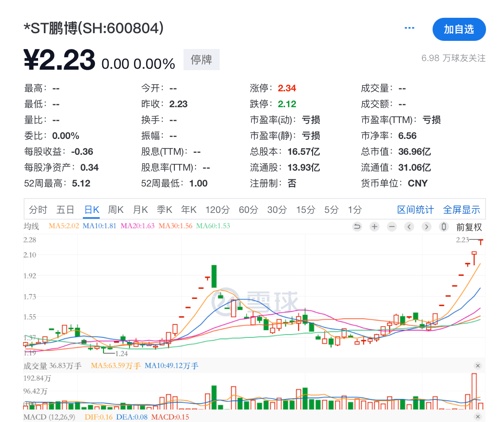Select the 月K monthly chart tab
The height and width of the screenshot is (422, 500).
pos(140,210)
